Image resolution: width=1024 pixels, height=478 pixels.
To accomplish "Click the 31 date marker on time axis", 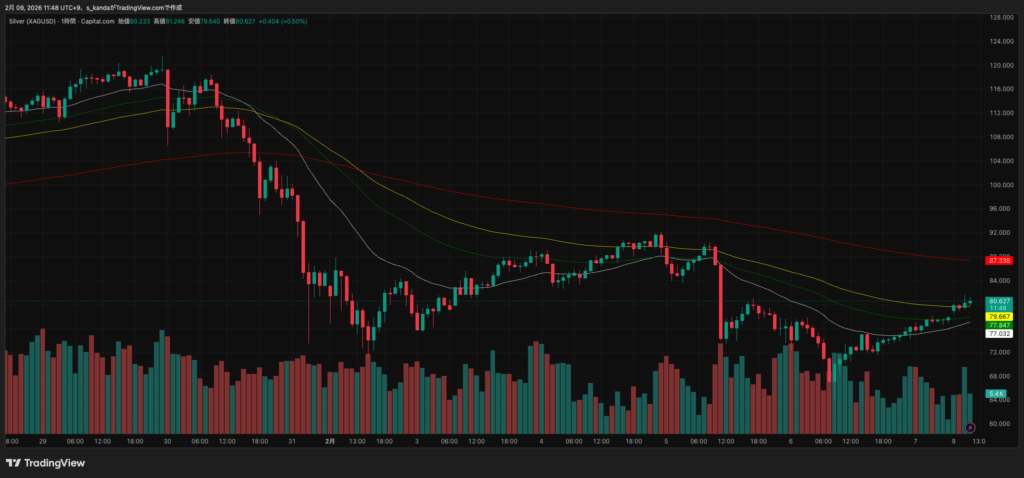I will pyautogui.click(x=291, y=441).
